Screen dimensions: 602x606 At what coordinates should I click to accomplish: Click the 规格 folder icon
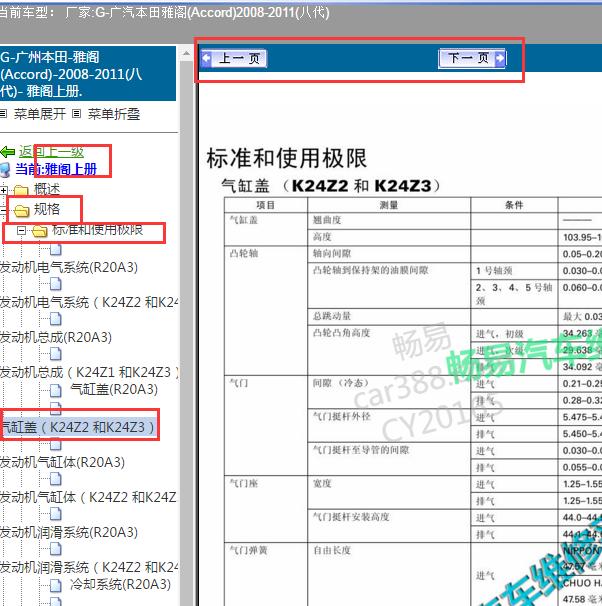(x=22, y=211)
